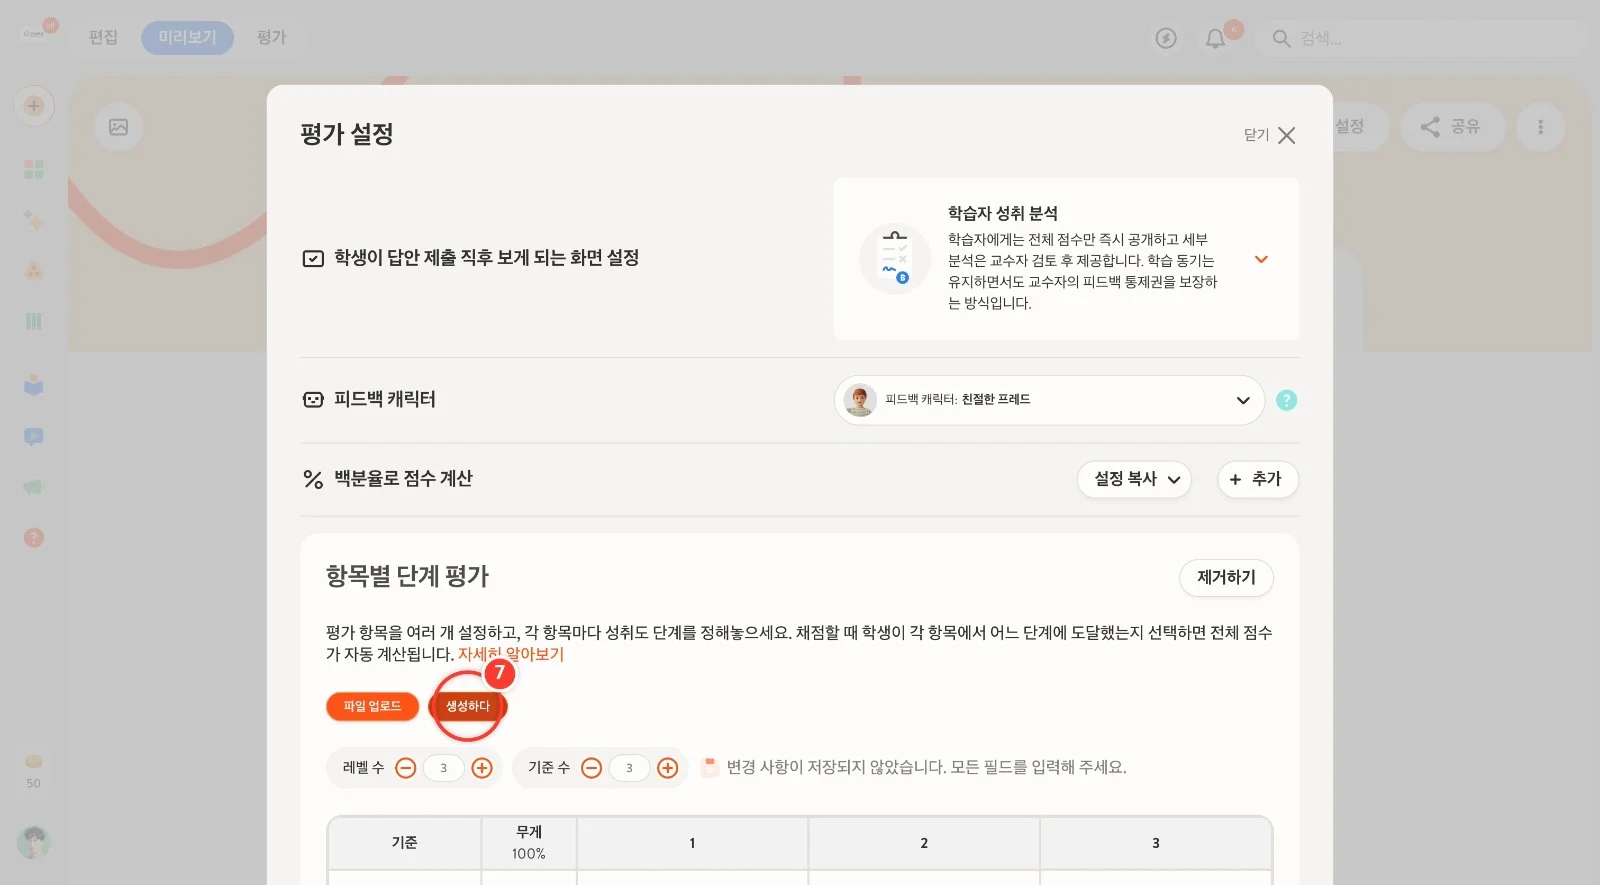Click the user avatar at sidebar bottom
This screenshot has width=1600, height=885.
tap(34, 842)
